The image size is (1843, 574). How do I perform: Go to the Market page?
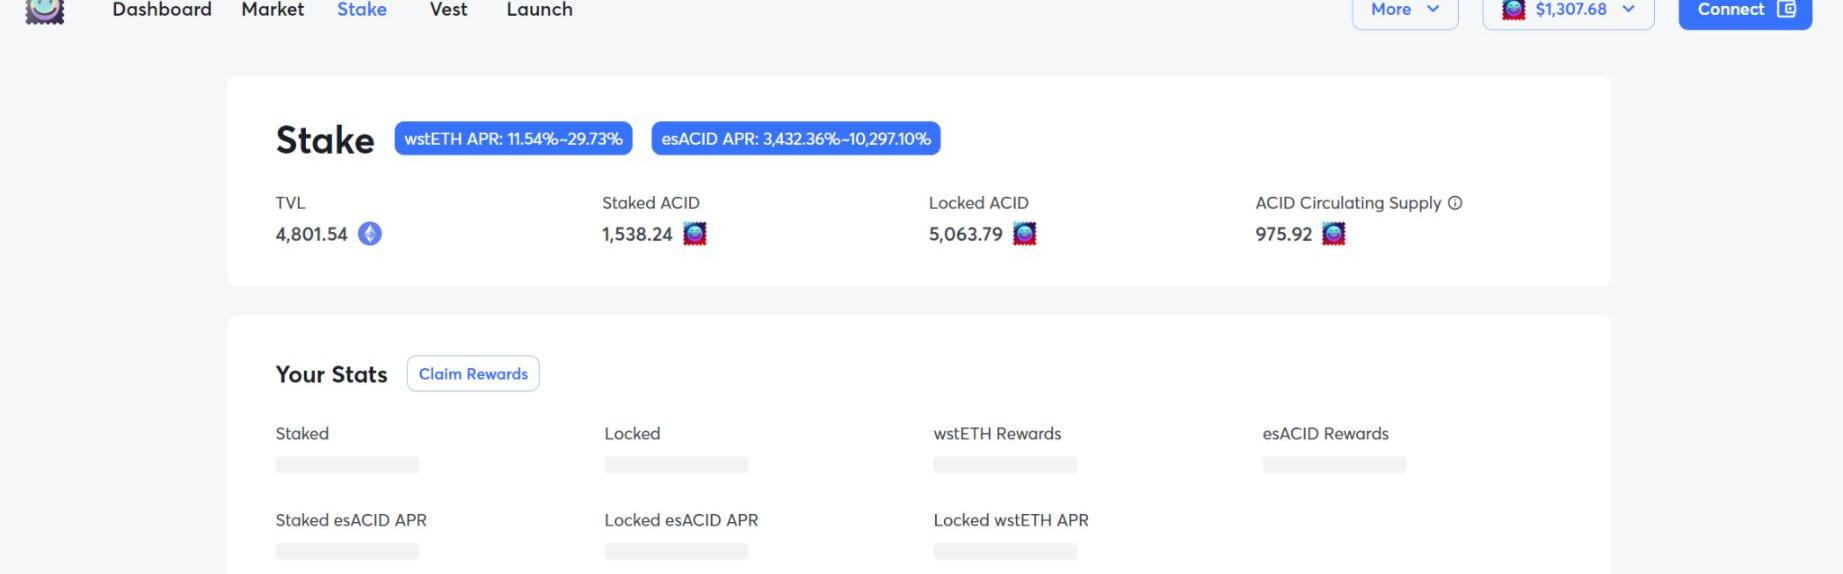pyautogui.click(x=272, y=10)
